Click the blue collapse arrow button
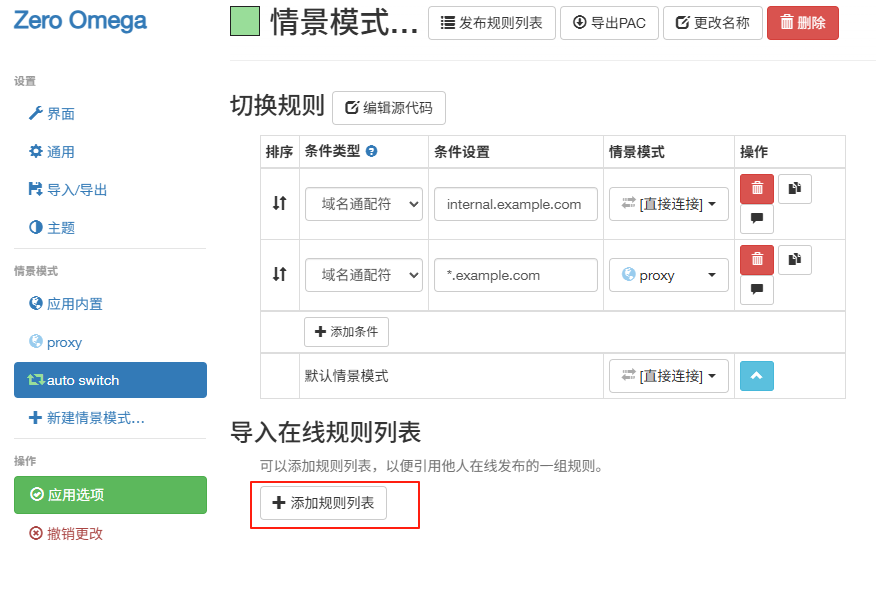Screen dimensions: 876x600 click(757, 376)
